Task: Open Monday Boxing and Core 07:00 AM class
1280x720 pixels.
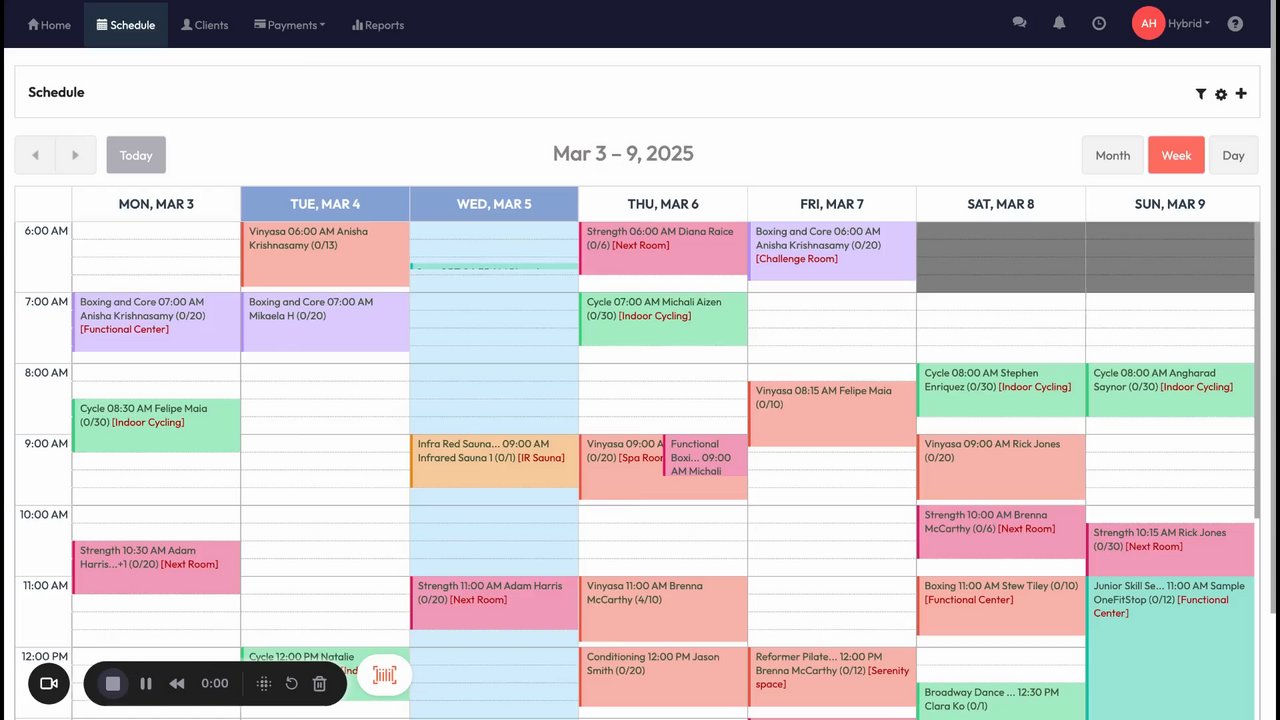Action: coord(156,322)
